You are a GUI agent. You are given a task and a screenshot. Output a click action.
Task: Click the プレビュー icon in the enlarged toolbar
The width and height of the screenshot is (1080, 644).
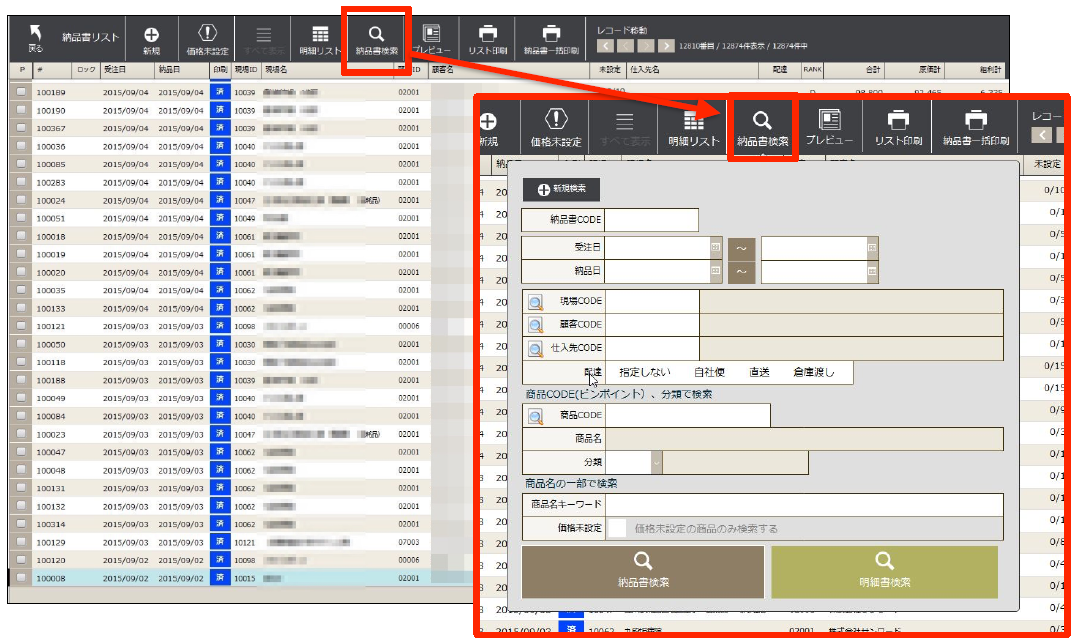829,120
